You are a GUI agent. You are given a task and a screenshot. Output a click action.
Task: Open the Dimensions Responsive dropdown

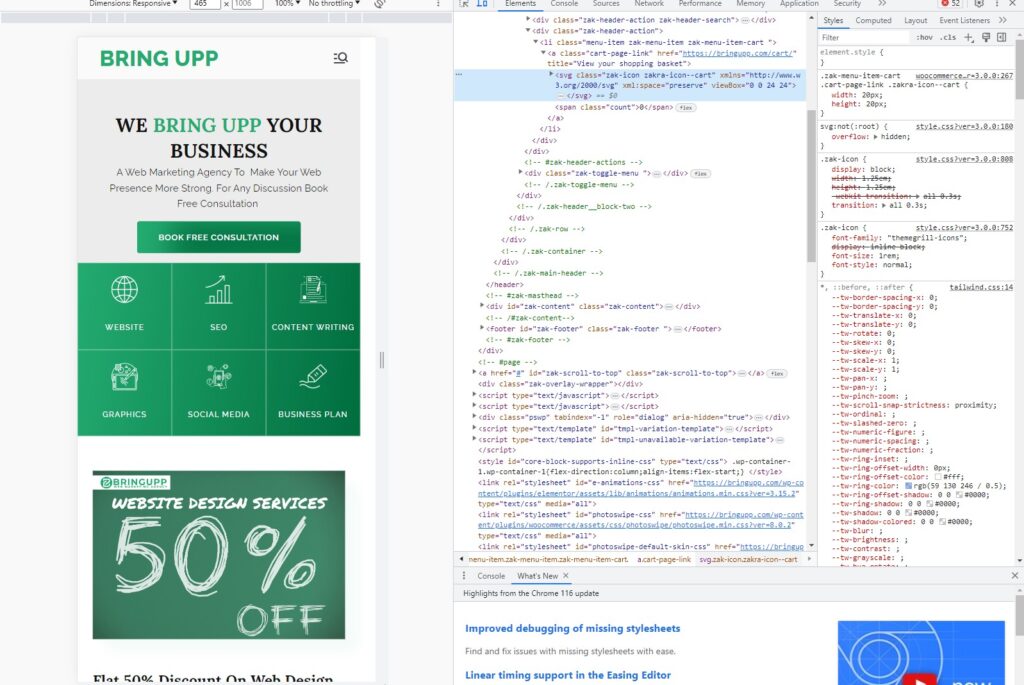click(x=133, y=4)
